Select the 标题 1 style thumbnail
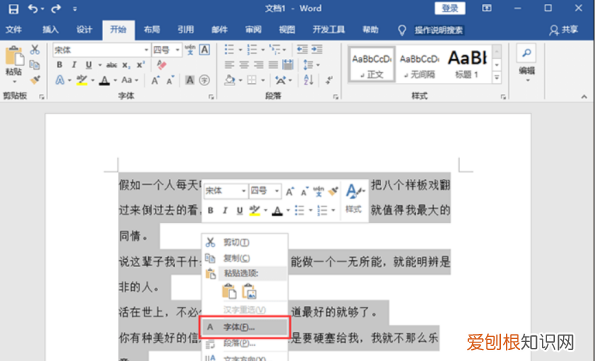 click(467, 64)
